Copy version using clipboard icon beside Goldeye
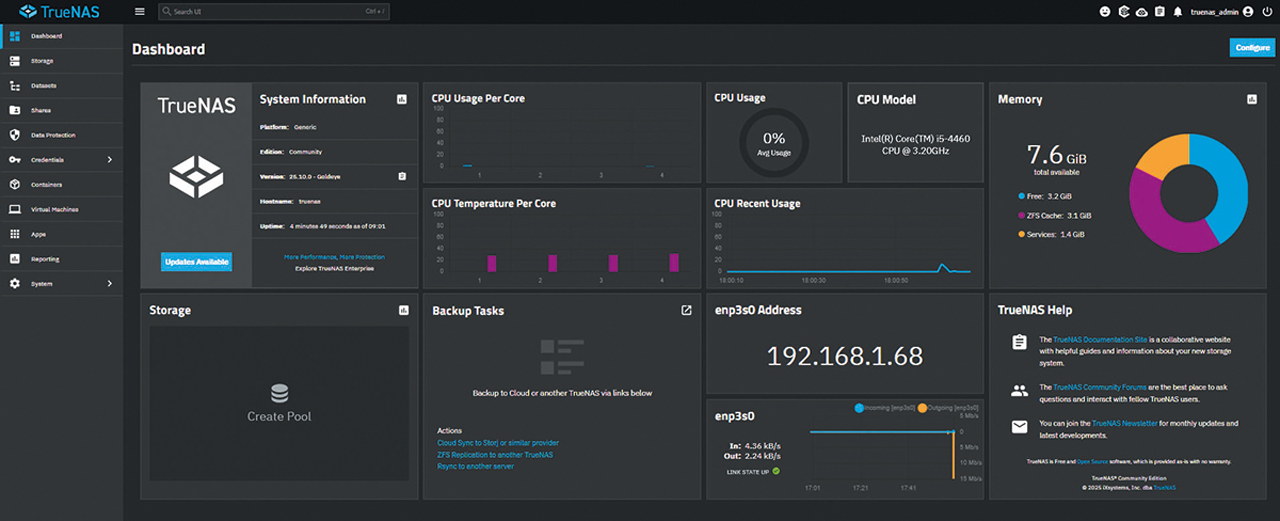The height and width of the screenshot is (521, 1280). point(402,176)
